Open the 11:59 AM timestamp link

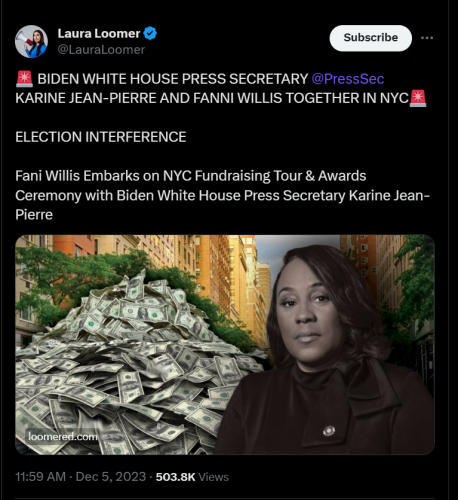41,477
